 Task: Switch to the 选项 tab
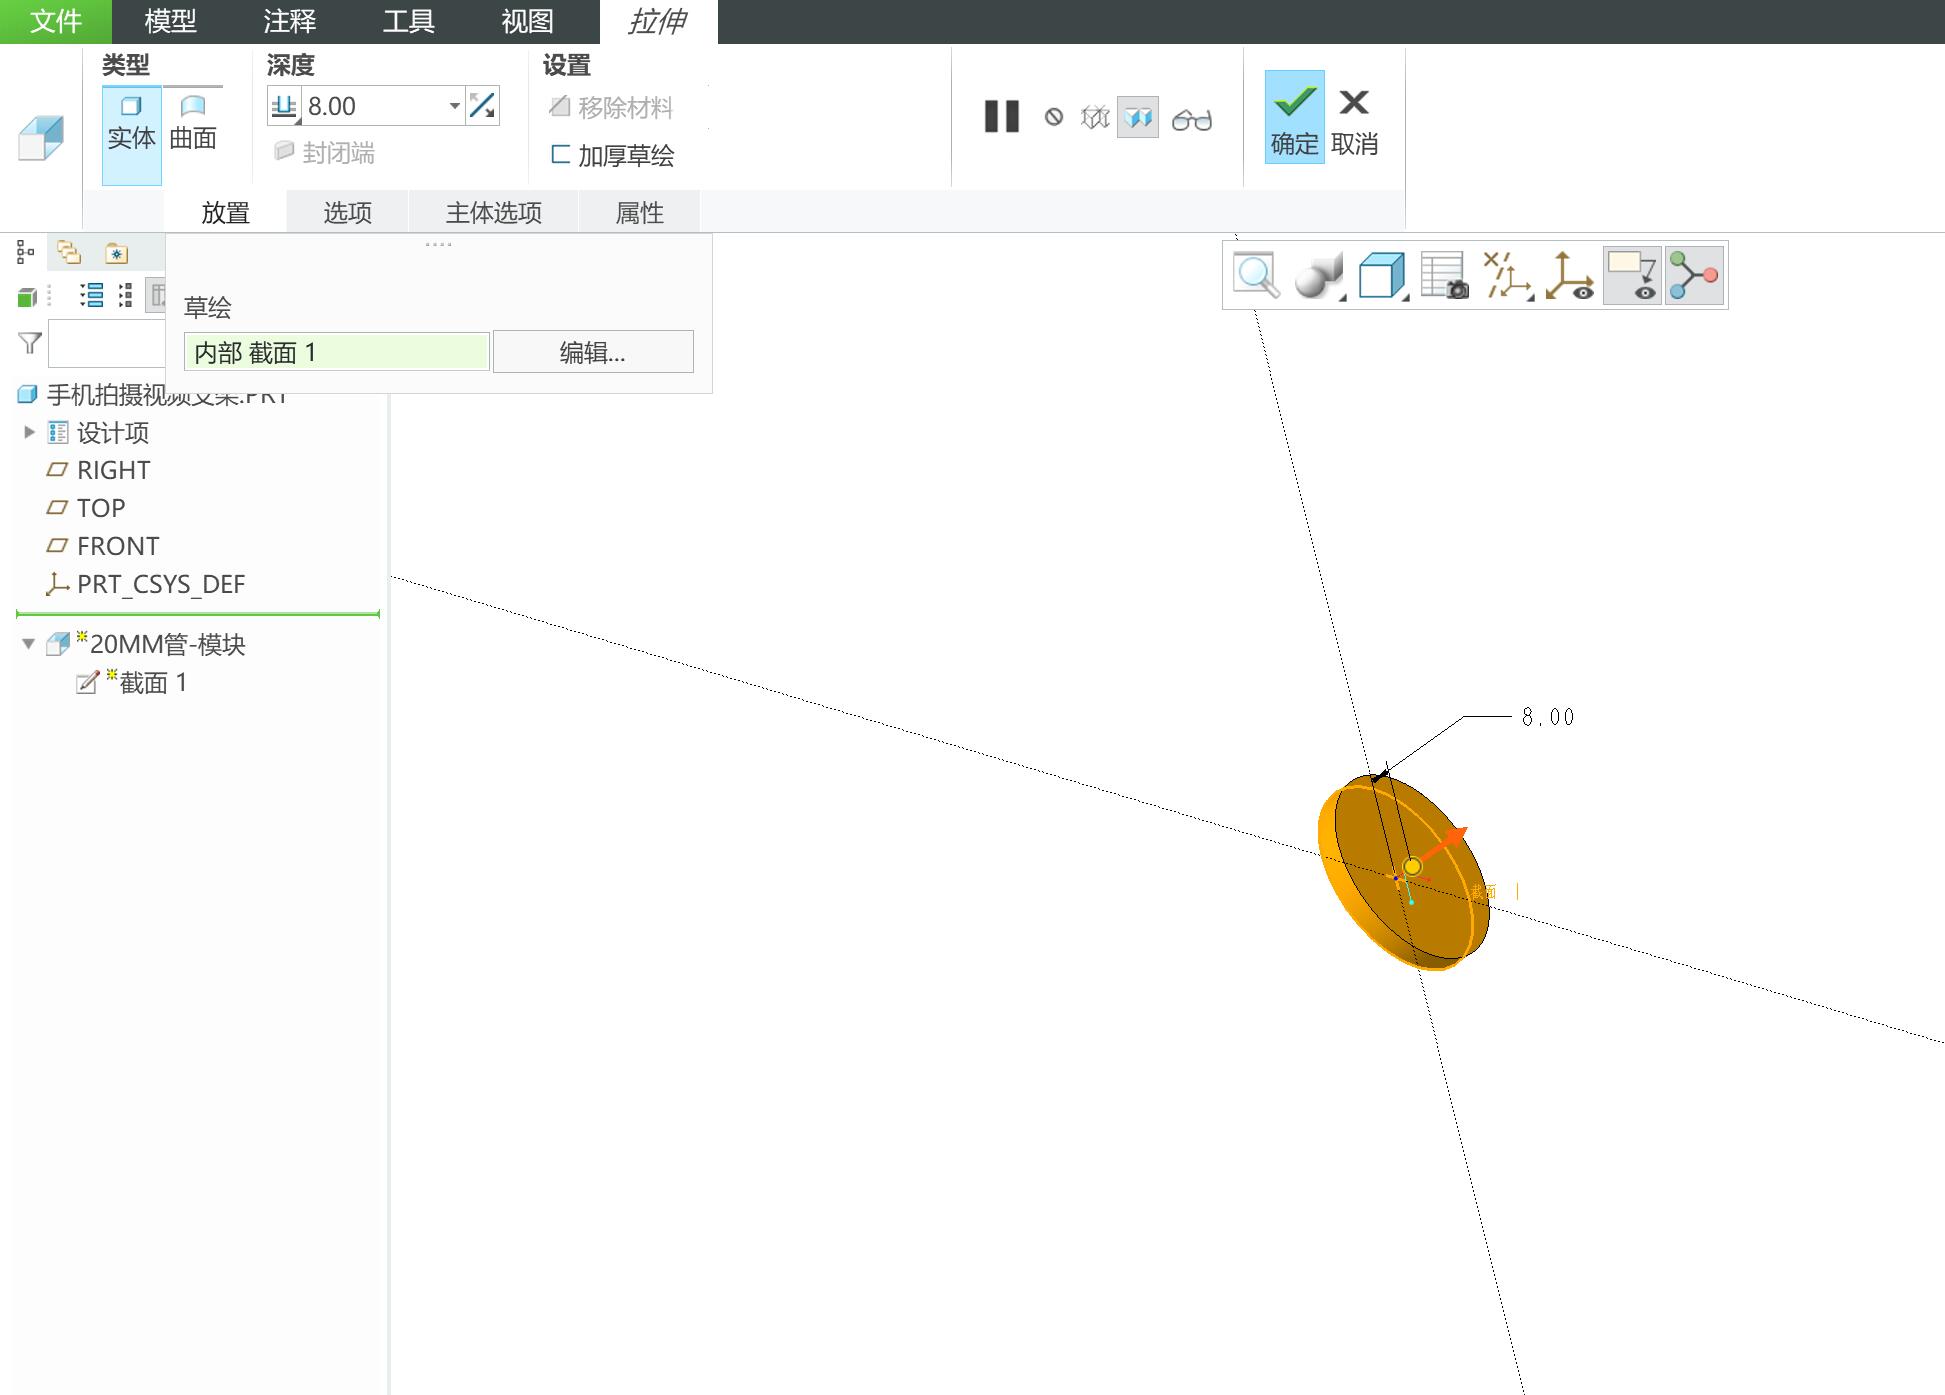(x=347, y=212)
